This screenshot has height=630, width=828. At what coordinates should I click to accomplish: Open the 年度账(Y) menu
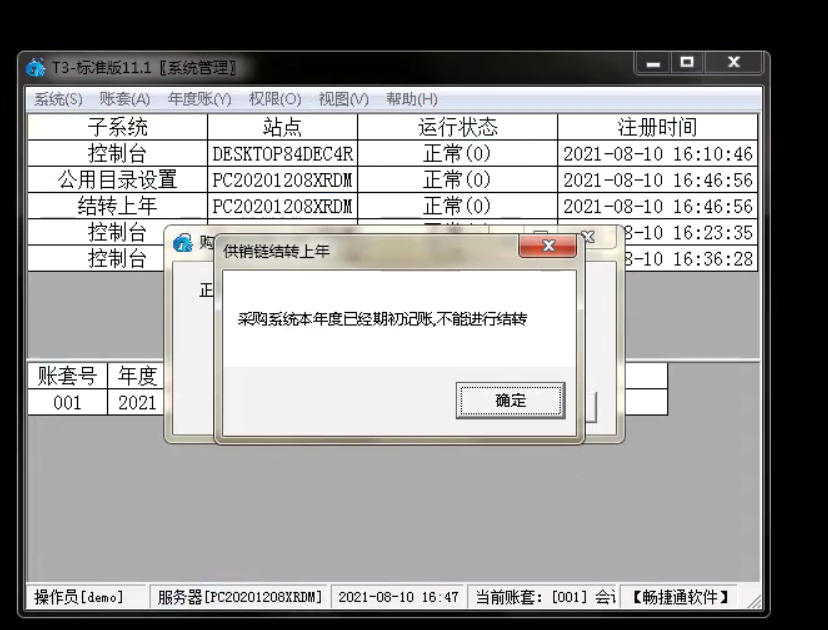pos(200,99)
